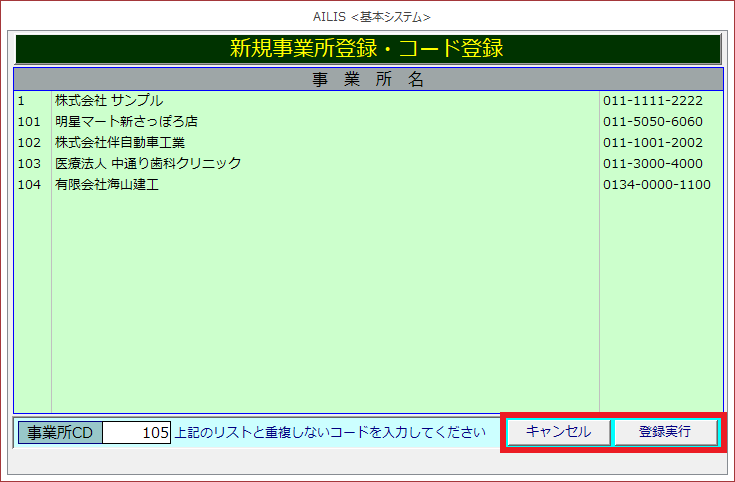Select the 株式会社 サンプル row
The width and height of the screenshot is (735, 482).
coord(109,101)
